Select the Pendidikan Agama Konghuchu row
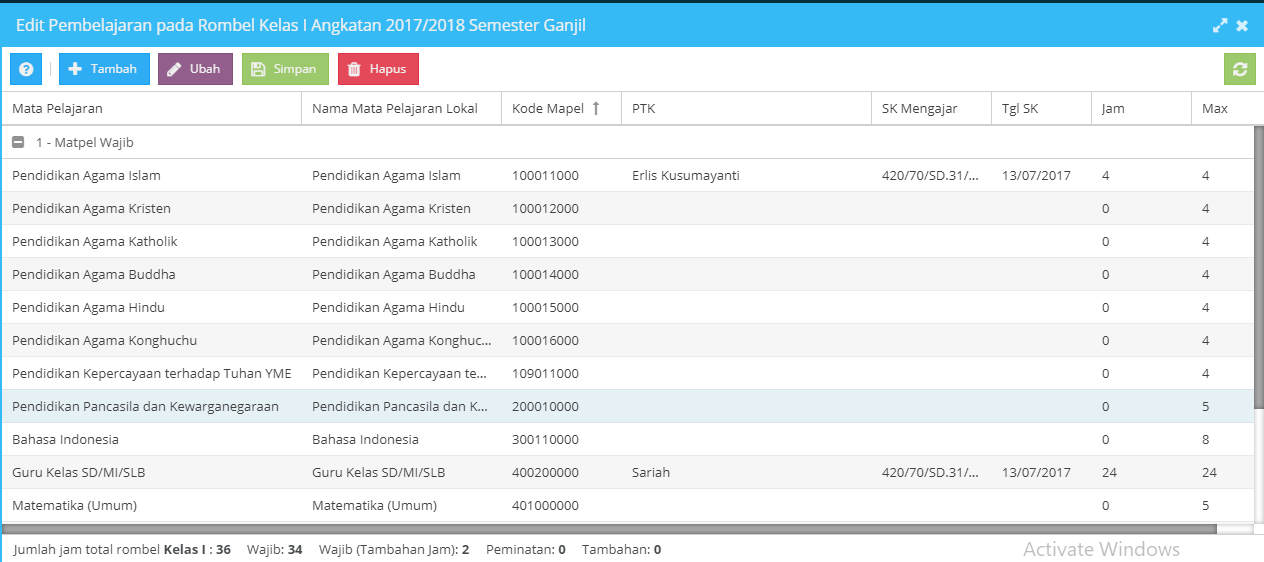This screenshot has height=562, width=1264. coord(627,340)
